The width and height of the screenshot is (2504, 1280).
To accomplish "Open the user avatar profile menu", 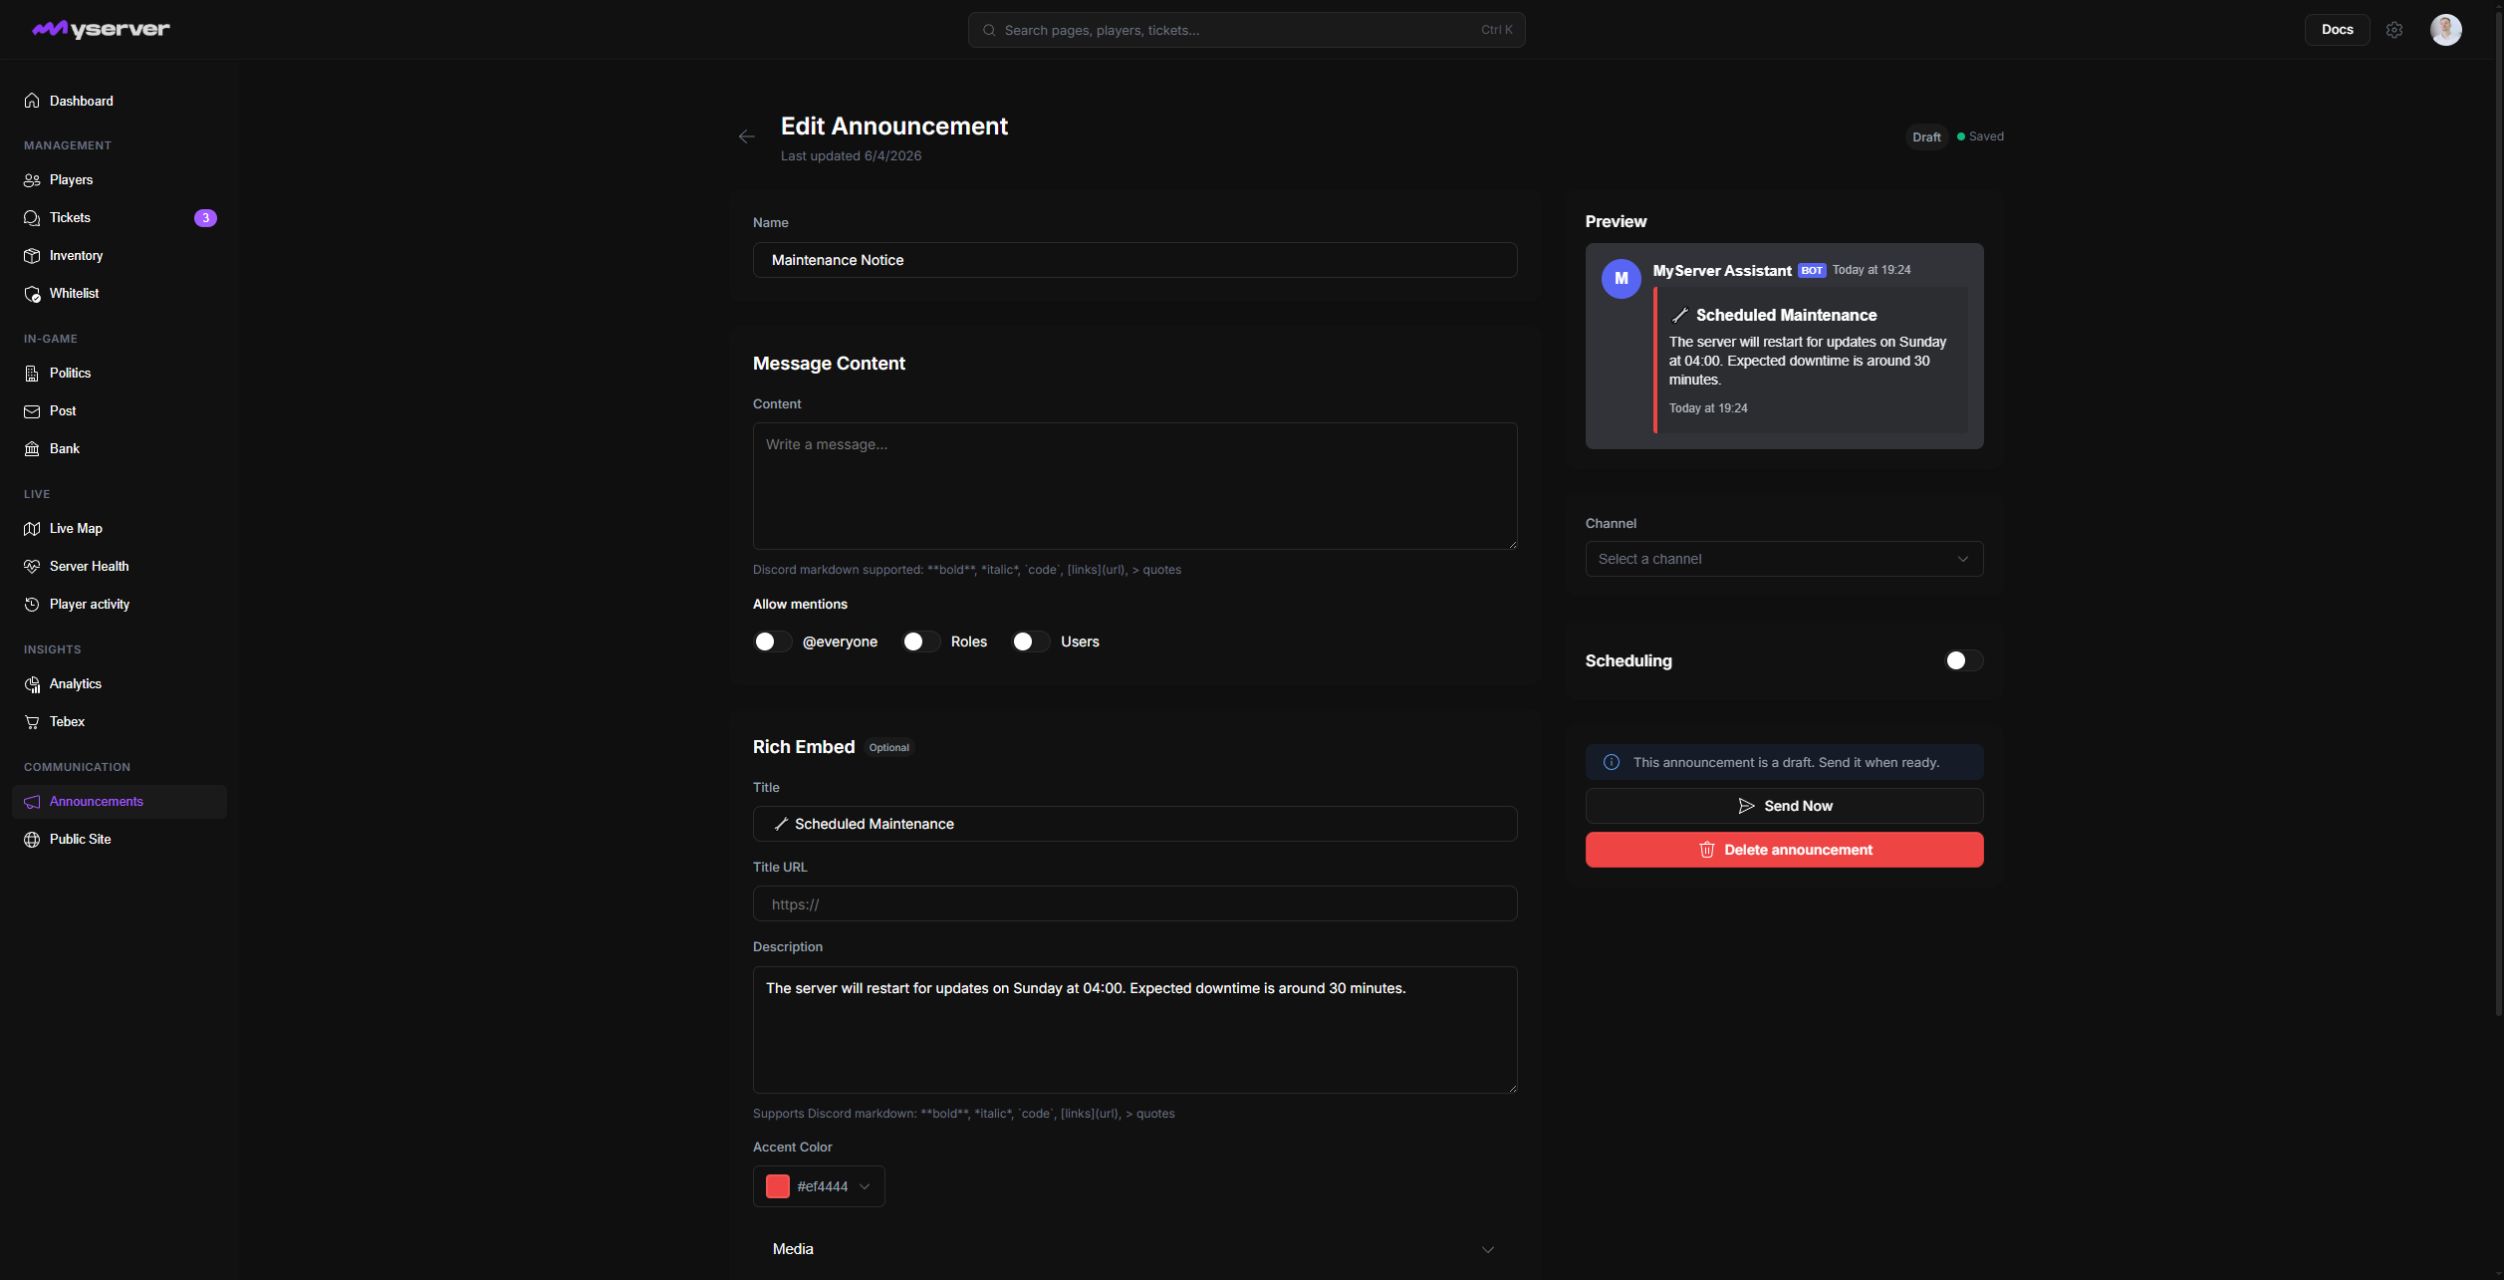I will click(2445, 30).
